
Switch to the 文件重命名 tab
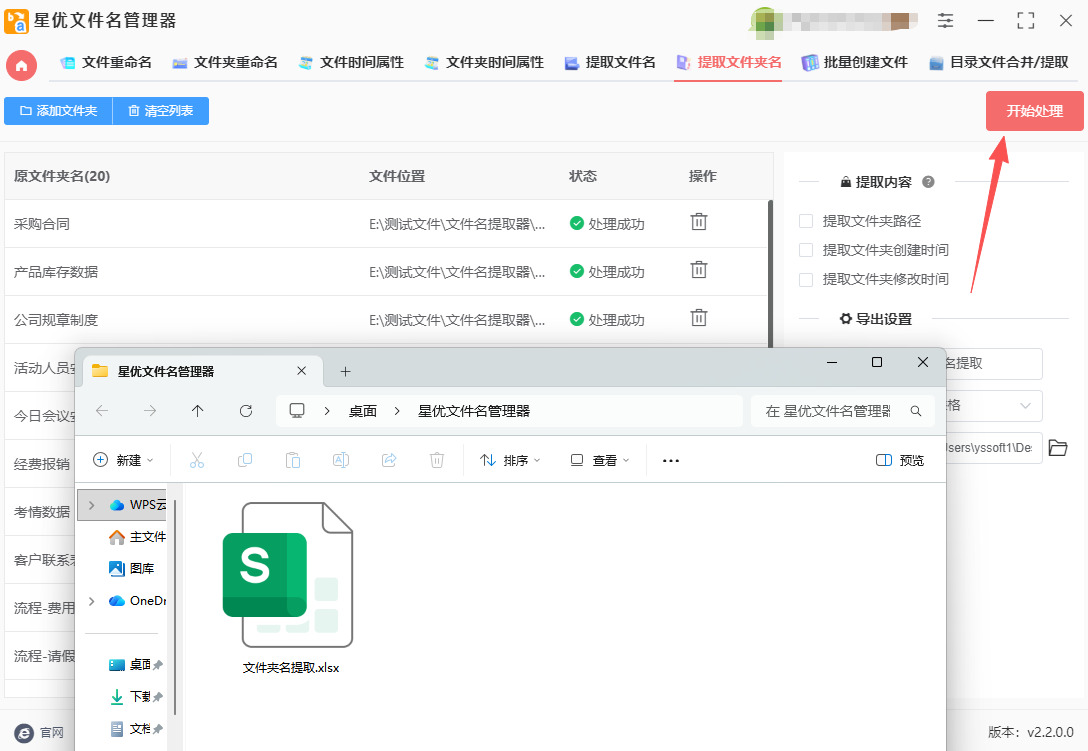(x=106, y=62)
